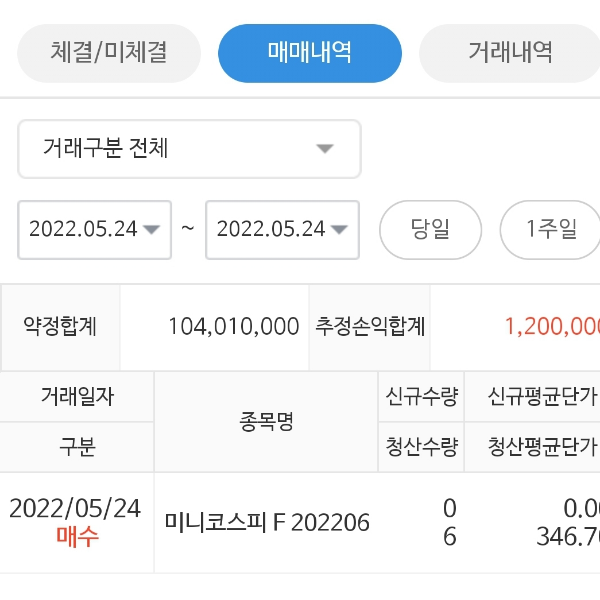Switch to the 매매내역 tab

309,52
